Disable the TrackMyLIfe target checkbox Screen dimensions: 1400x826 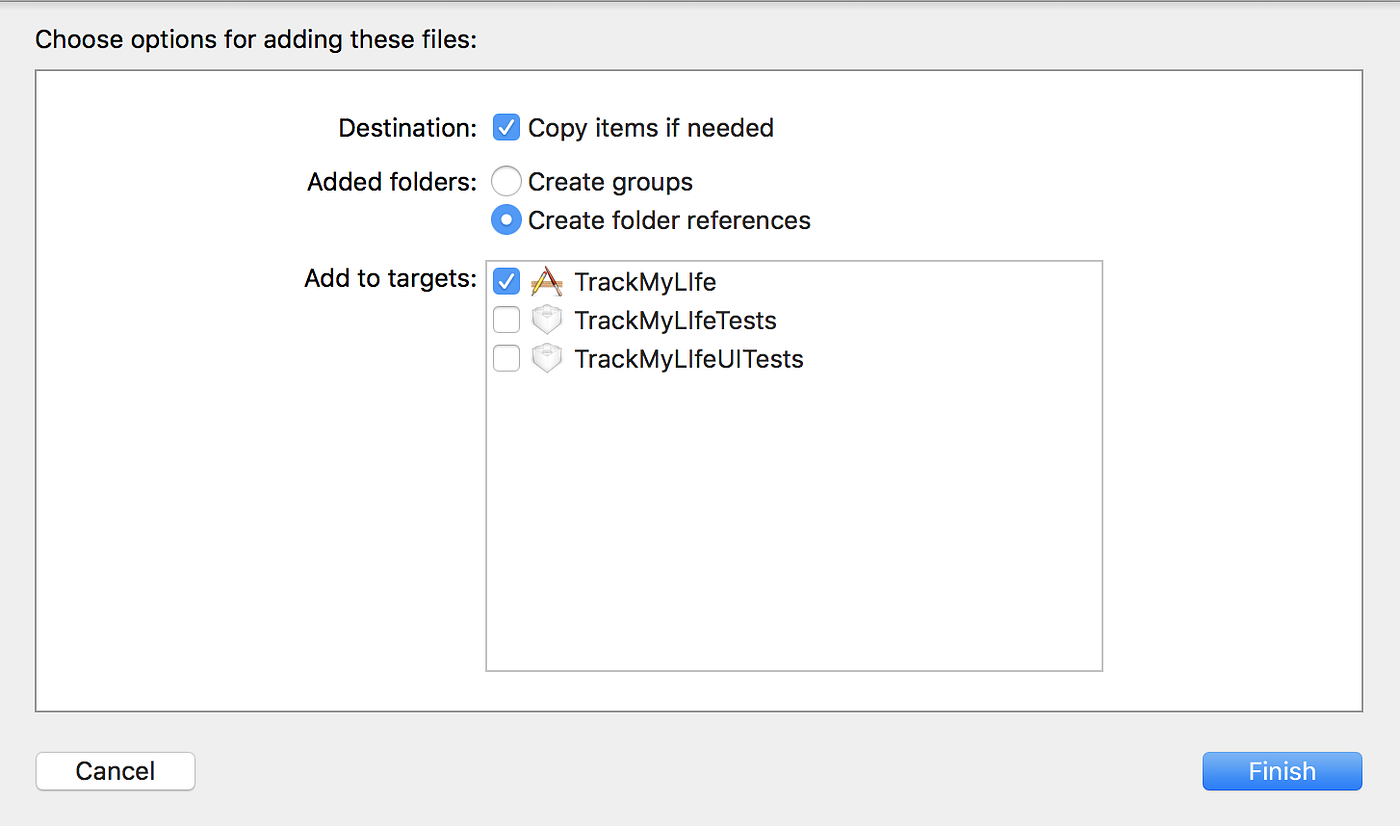506,281
